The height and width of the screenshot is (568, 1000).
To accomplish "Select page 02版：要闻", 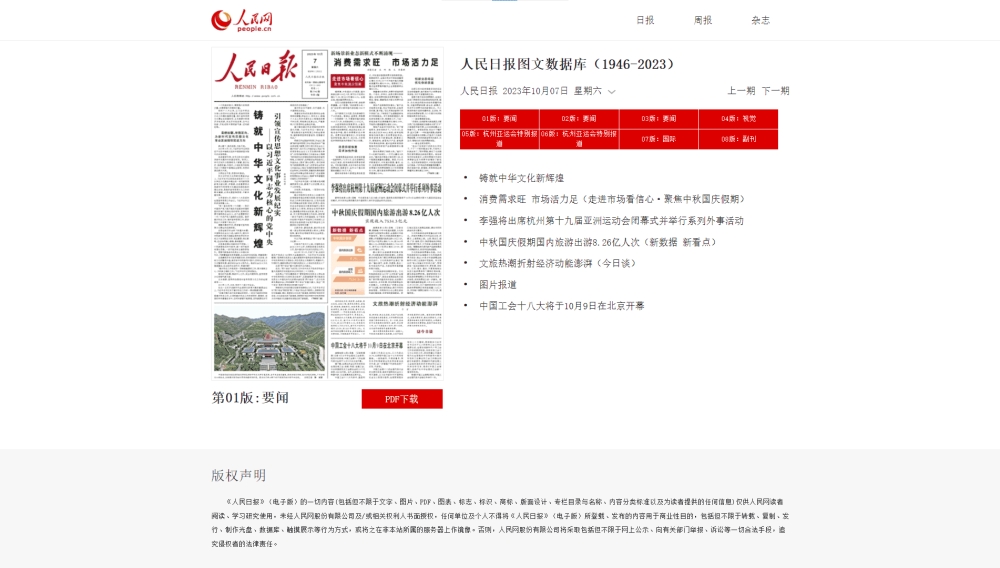I will (579, 119).
